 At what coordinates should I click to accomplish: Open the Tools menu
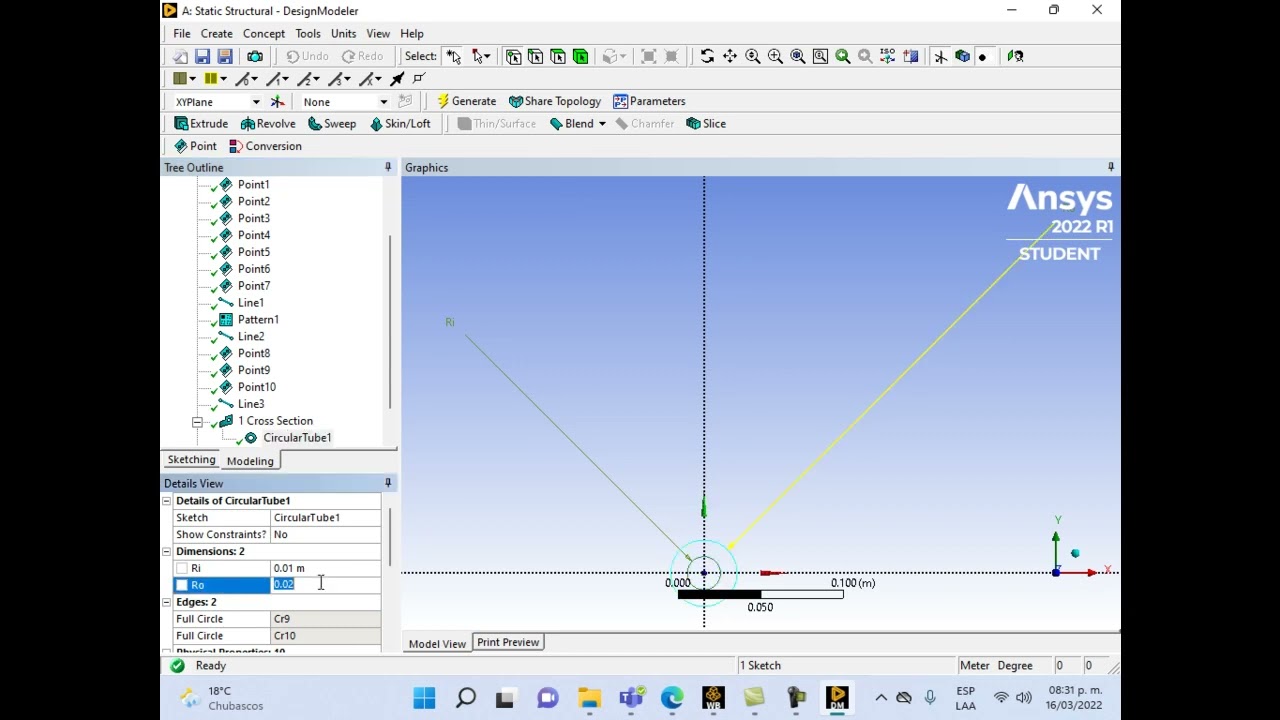pyautogui.click(x=308, y=33)
